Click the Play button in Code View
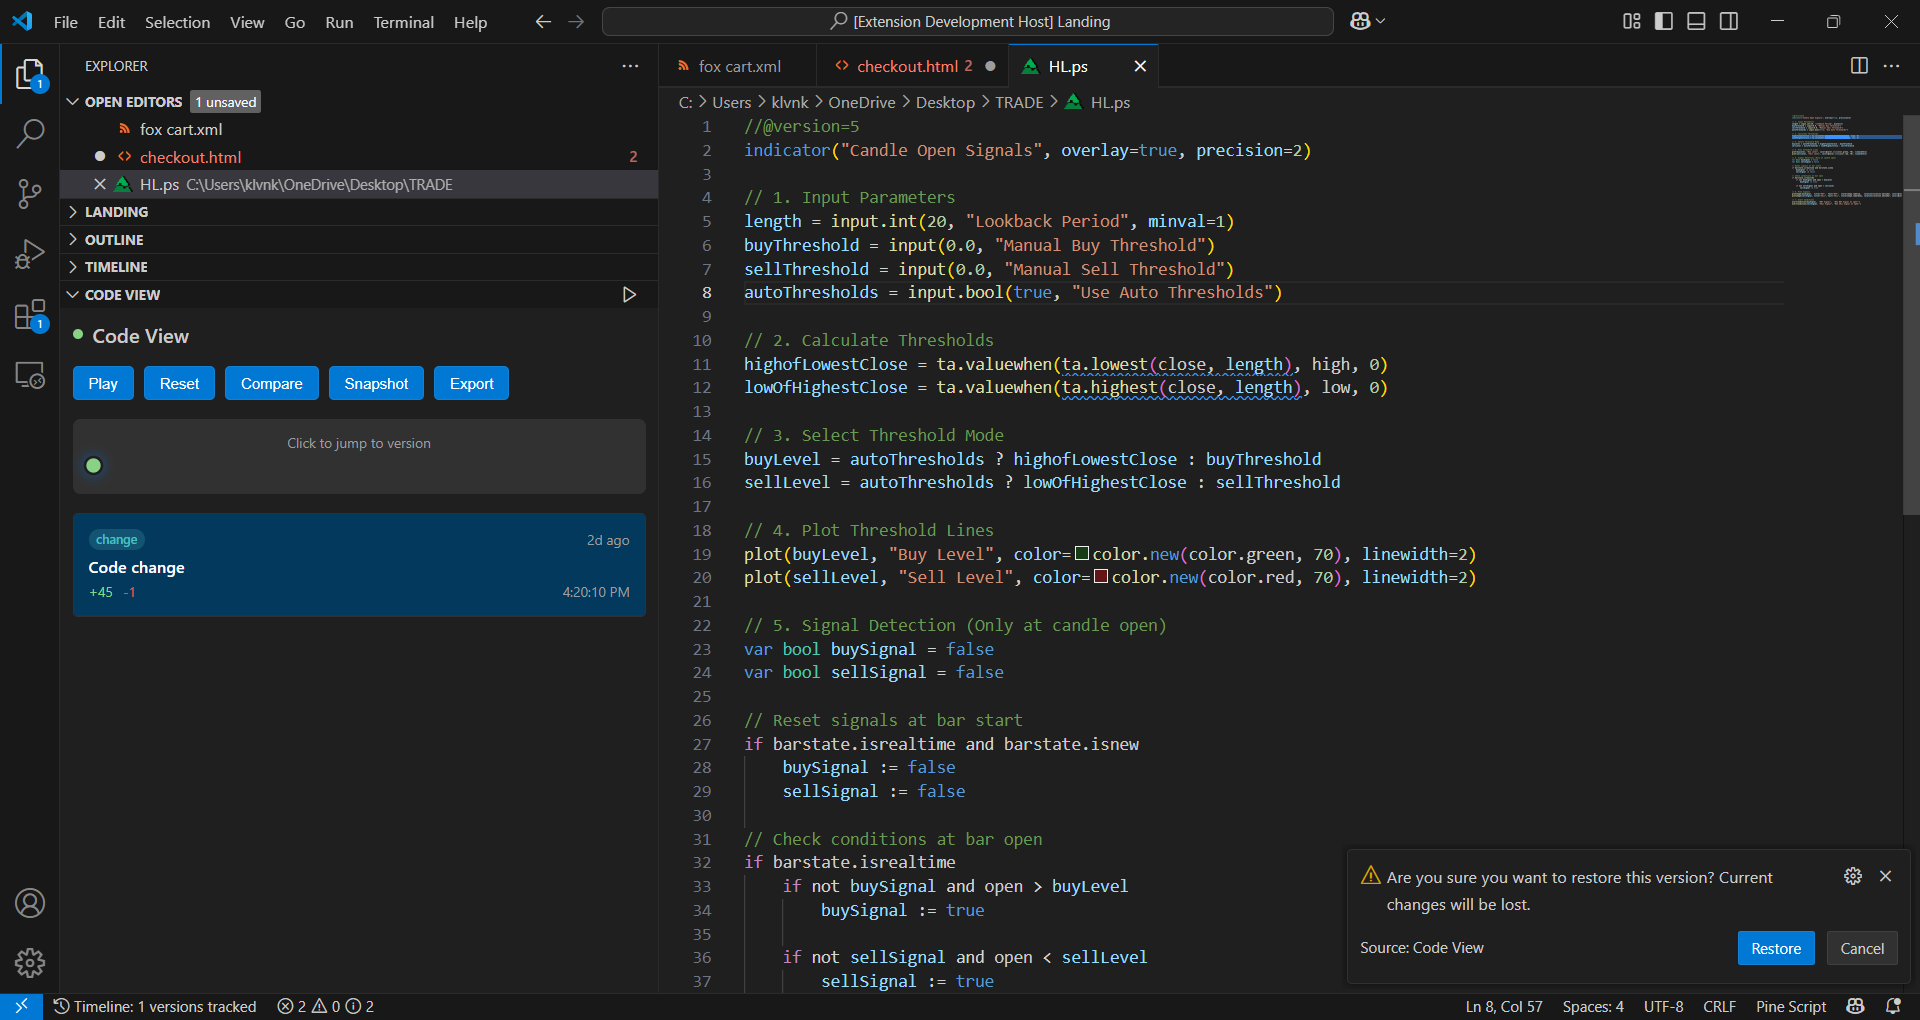 click(x=103, y=383)
